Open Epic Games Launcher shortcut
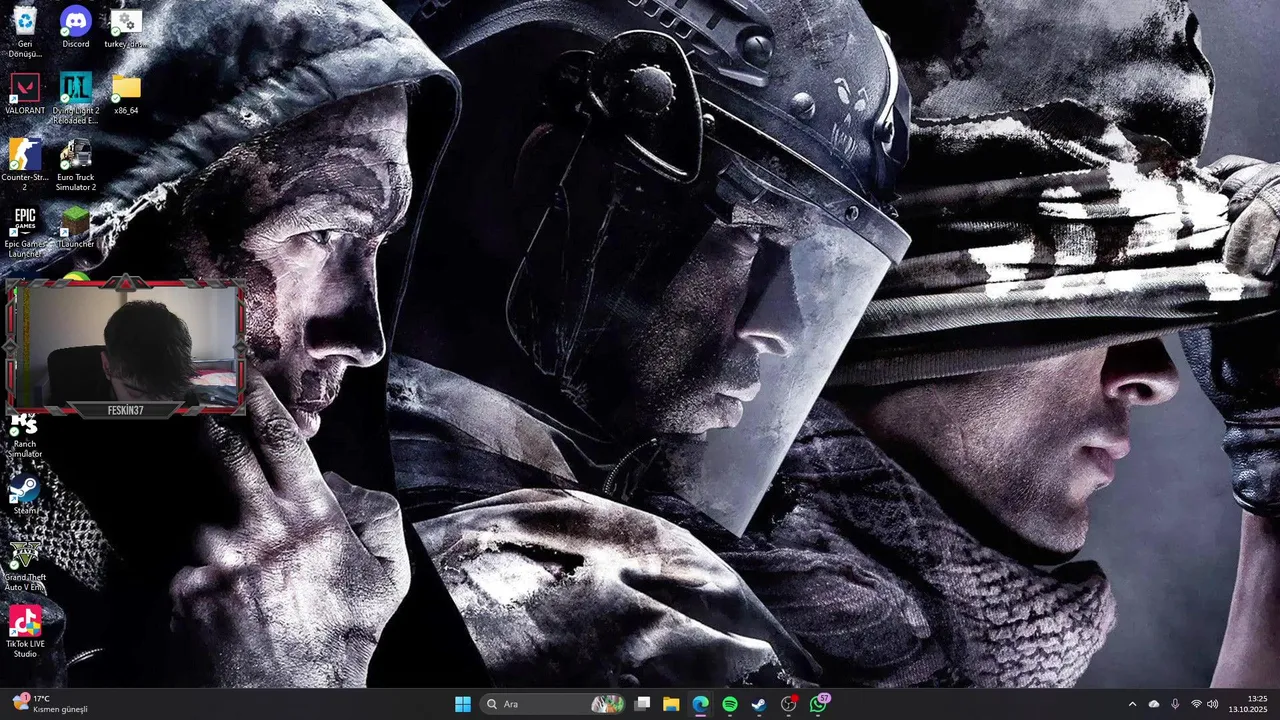The width and height of the screenshot is (1280, 720). pos(25,232)
